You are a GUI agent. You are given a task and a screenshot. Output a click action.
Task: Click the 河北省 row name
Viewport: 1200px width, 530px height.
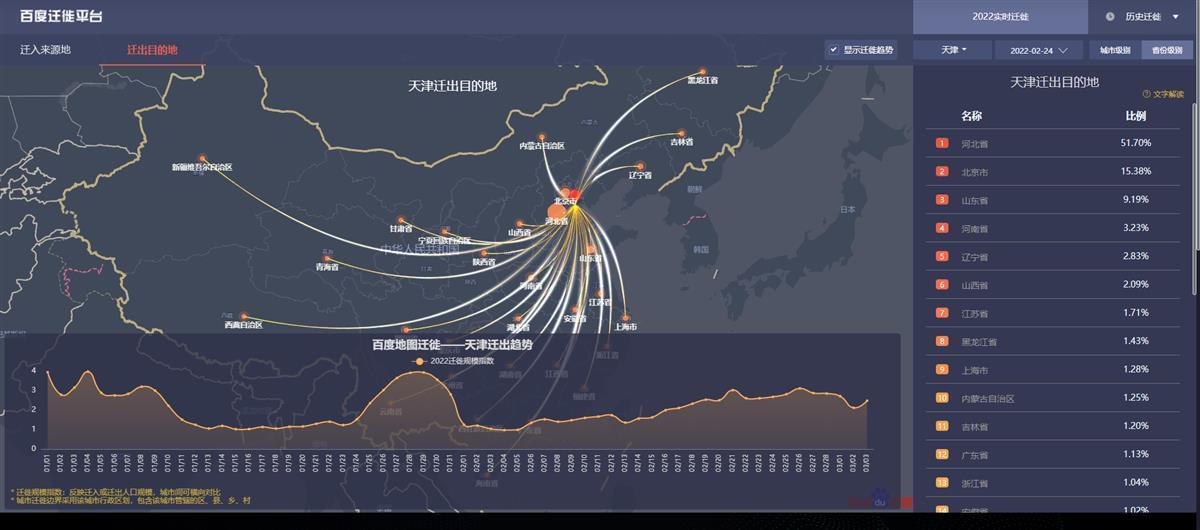(x=975, y=144)
